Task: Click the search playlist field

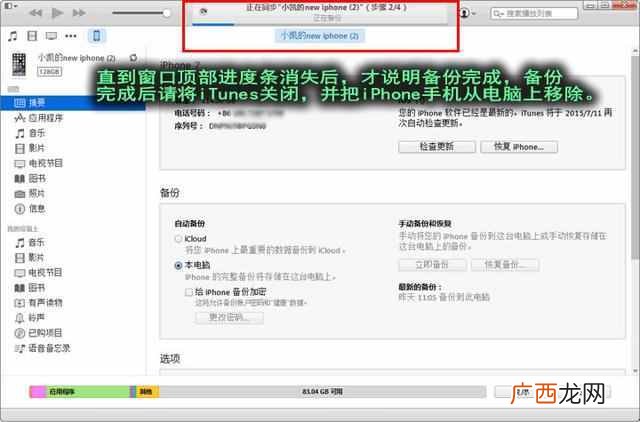Action: pos(534,13)
